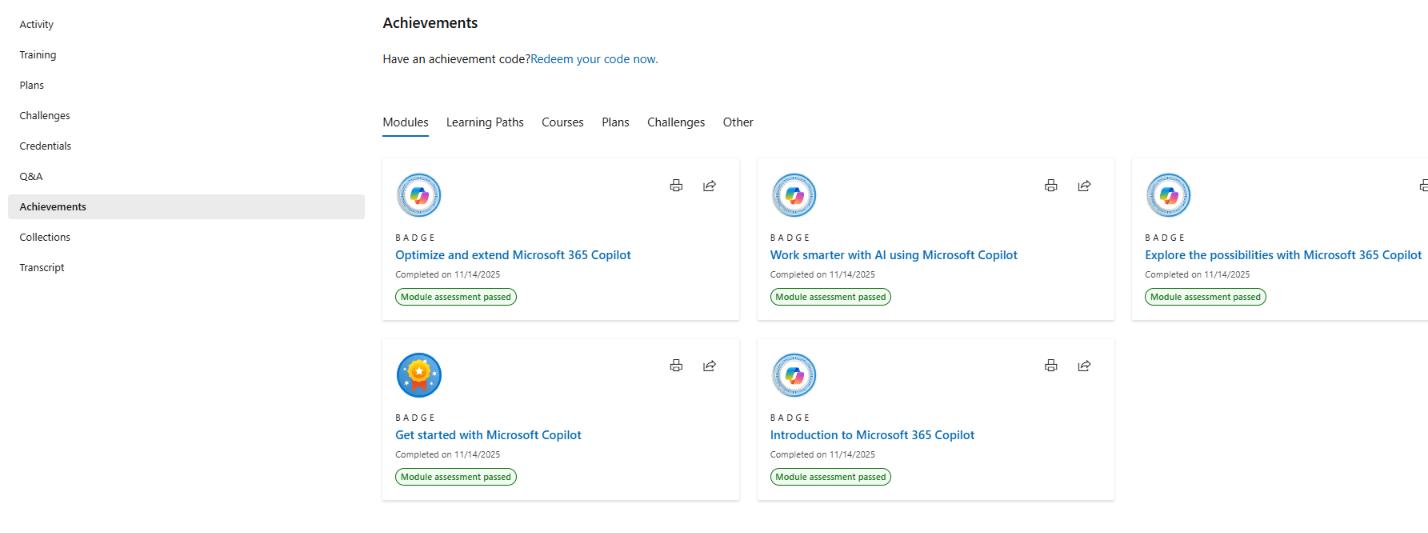Click the Explore the possibilities badge image
The image size is (1428, 533).
[x=1168, y=195]
